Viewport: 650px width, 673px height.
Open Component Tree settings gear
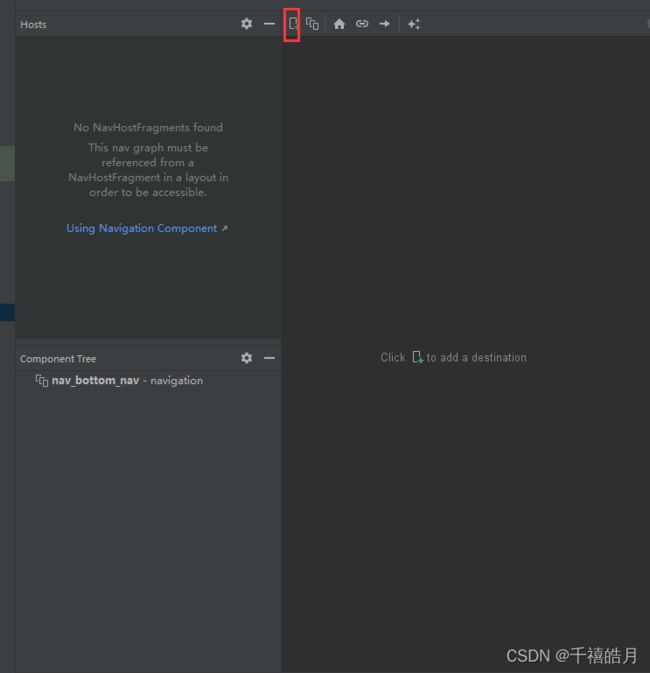246,358
